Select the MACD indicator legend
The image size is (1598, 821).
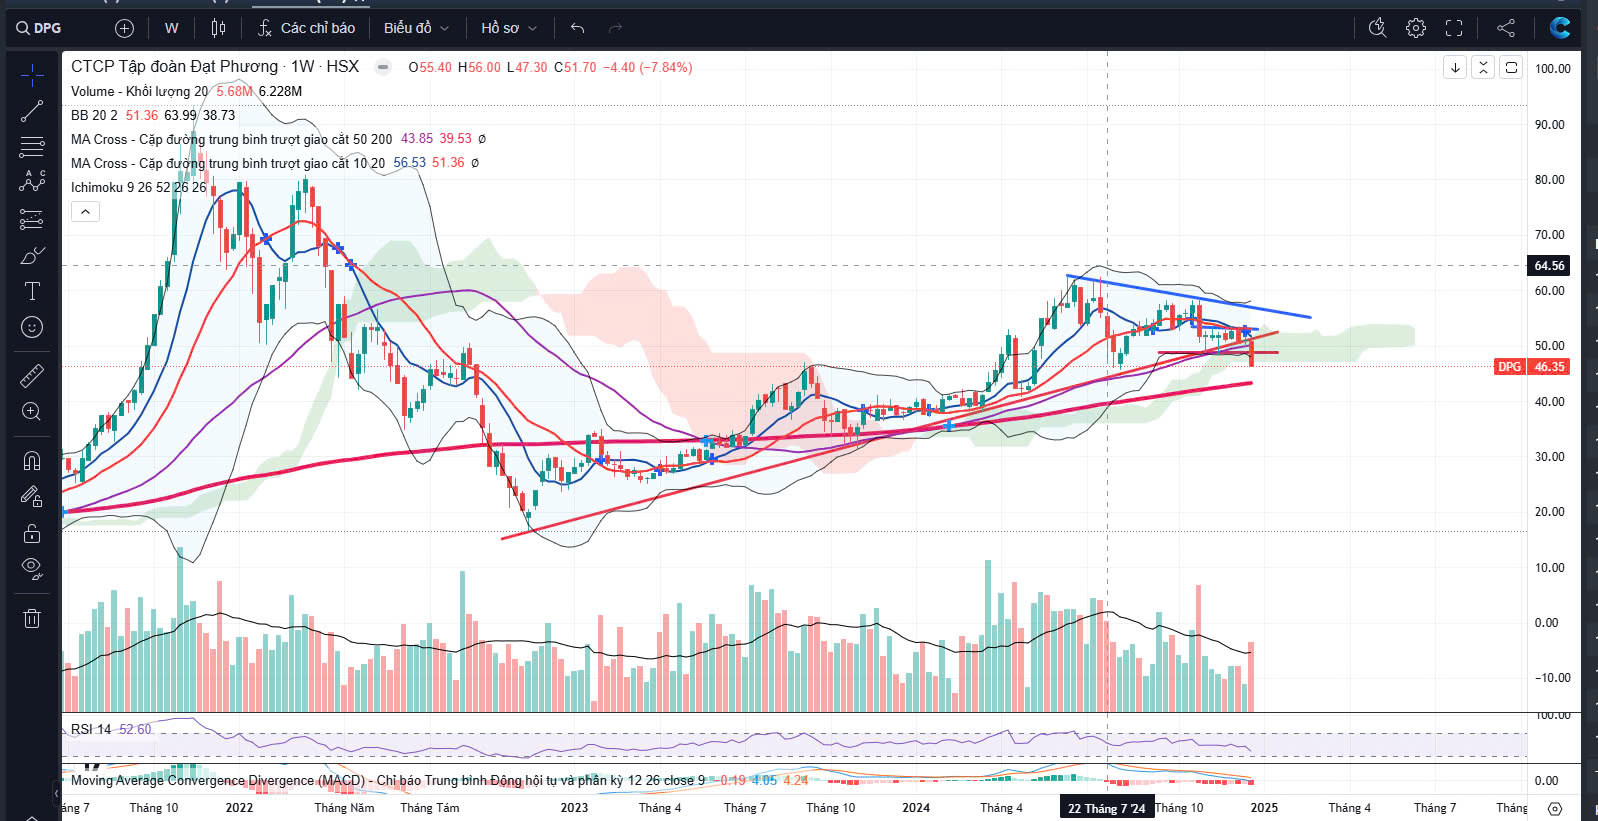click(387, 780)
